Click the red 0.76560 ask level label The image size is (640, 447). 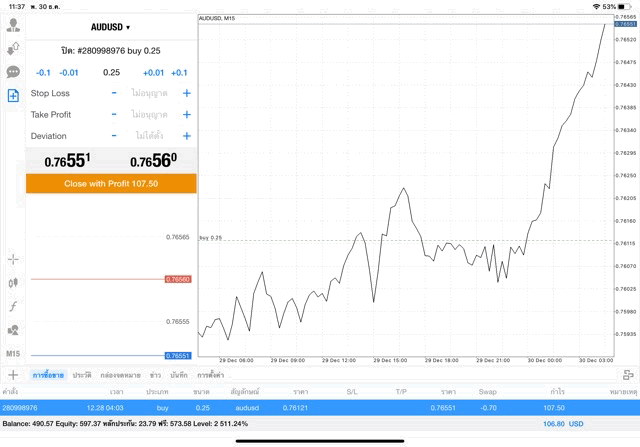pos(178,279)
